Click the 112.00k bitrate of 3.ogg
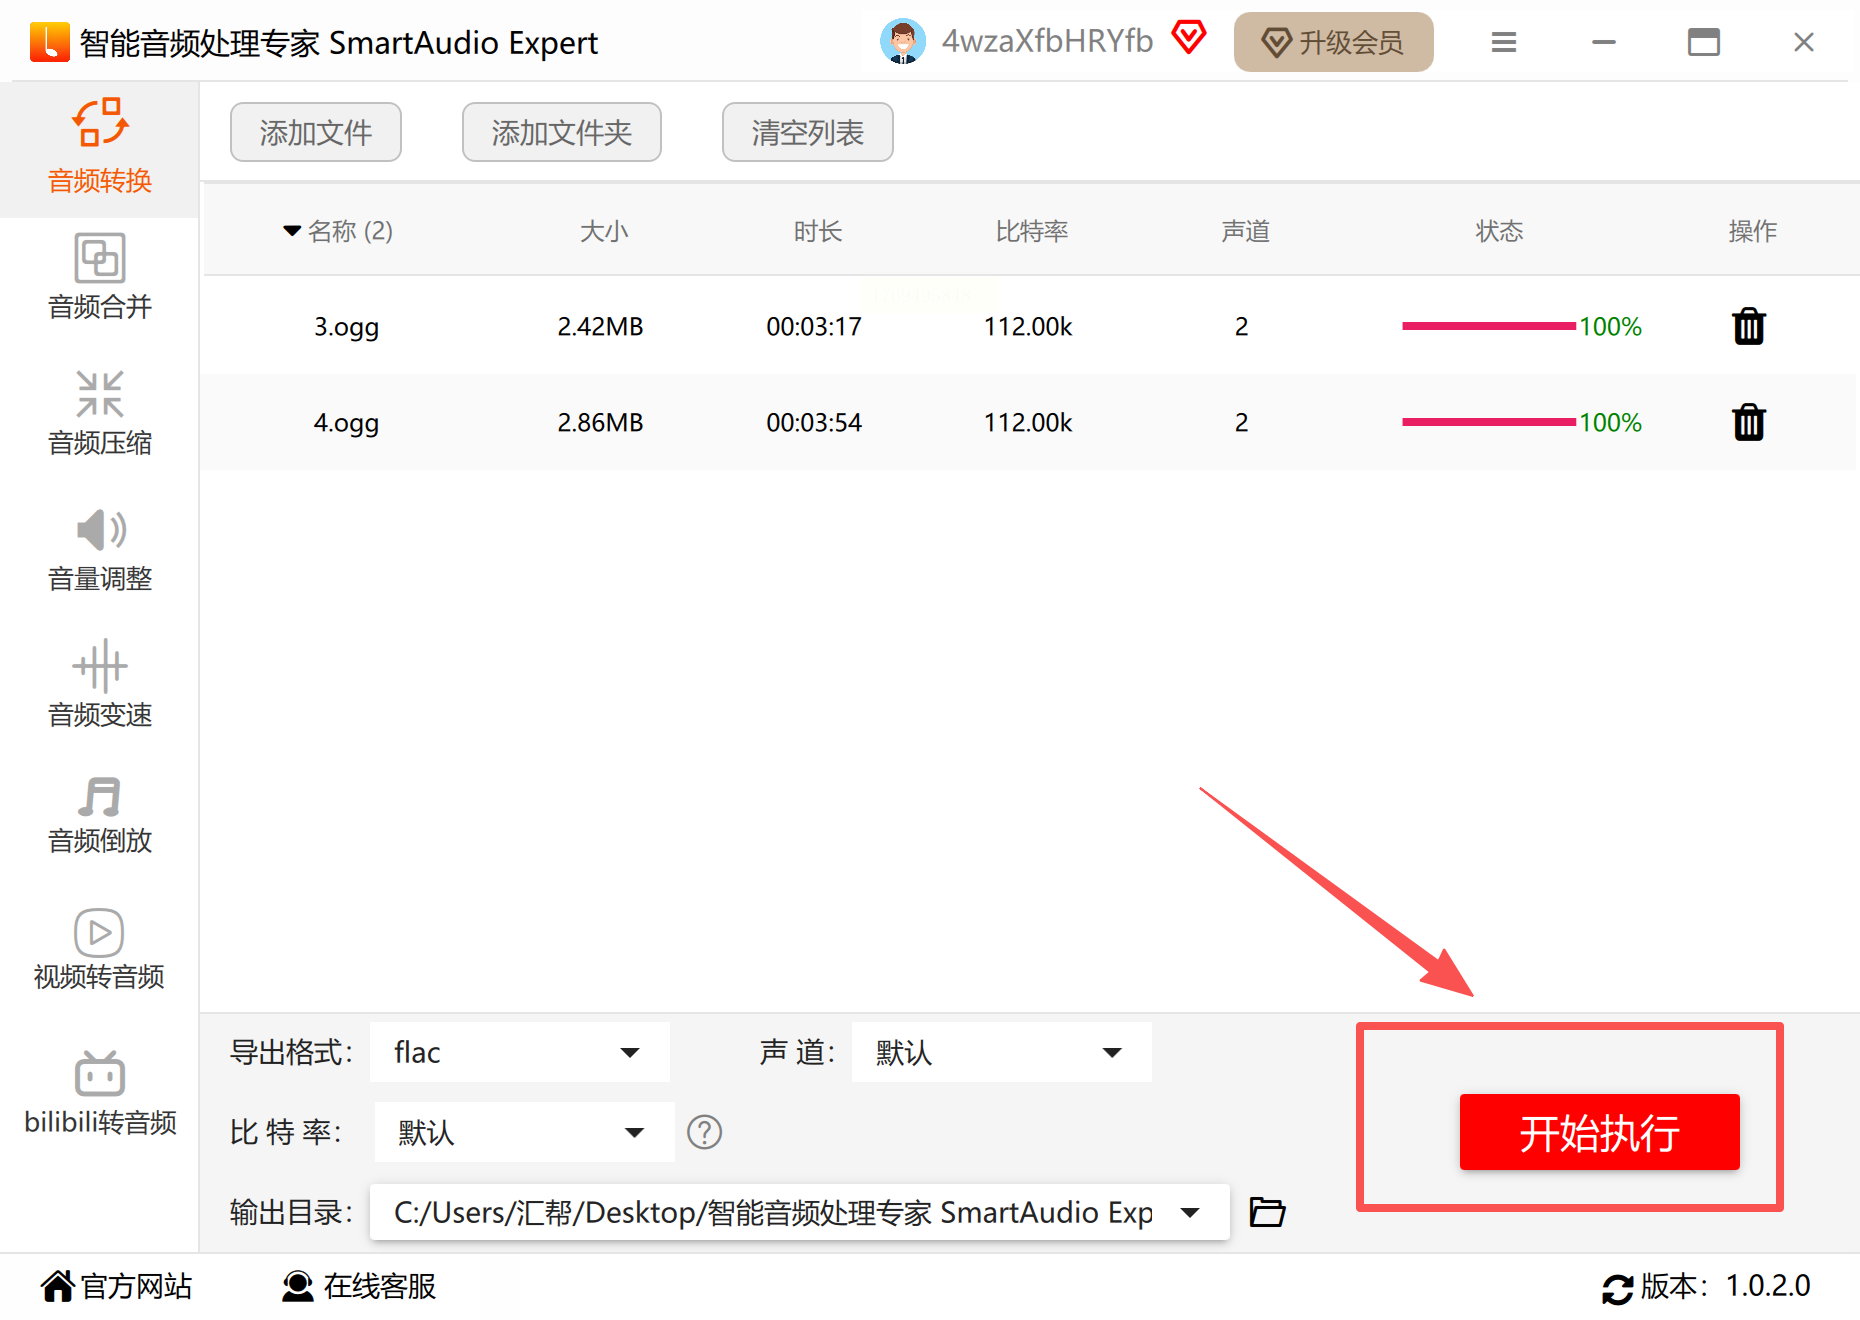Image resolution: width=1860 pixels, height=1320 pixels. [x=1028, y=327]
